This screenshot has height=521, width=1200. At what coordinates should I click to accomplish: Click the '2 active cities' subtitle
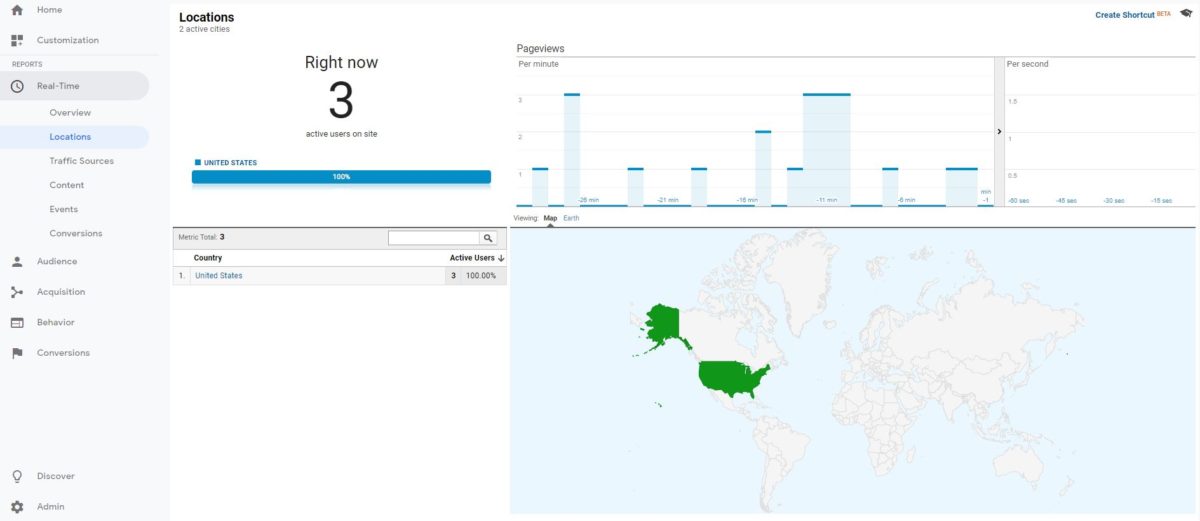pyautogui.click(x=204, y=29)
